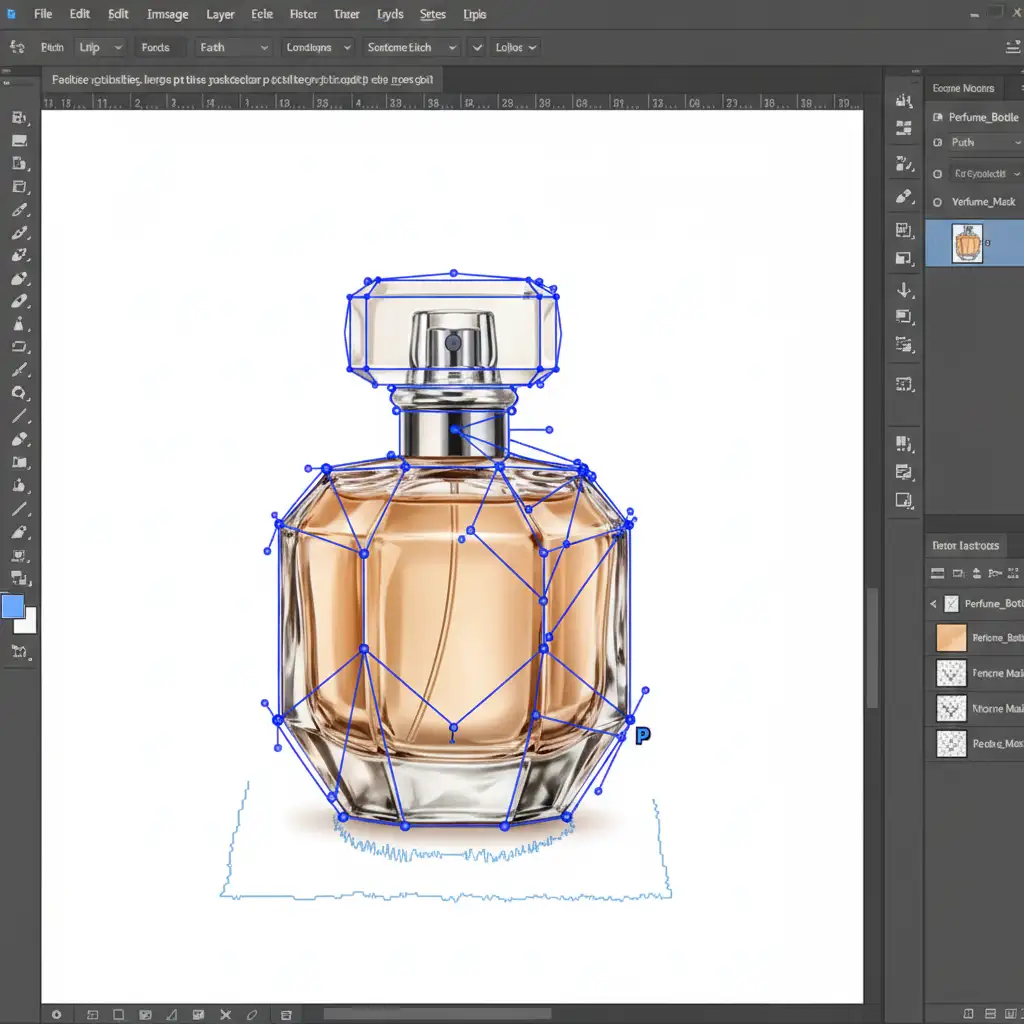1024x1024 pixels.
Task: Click the Fonds button in options bar
Action: (155, 47)
